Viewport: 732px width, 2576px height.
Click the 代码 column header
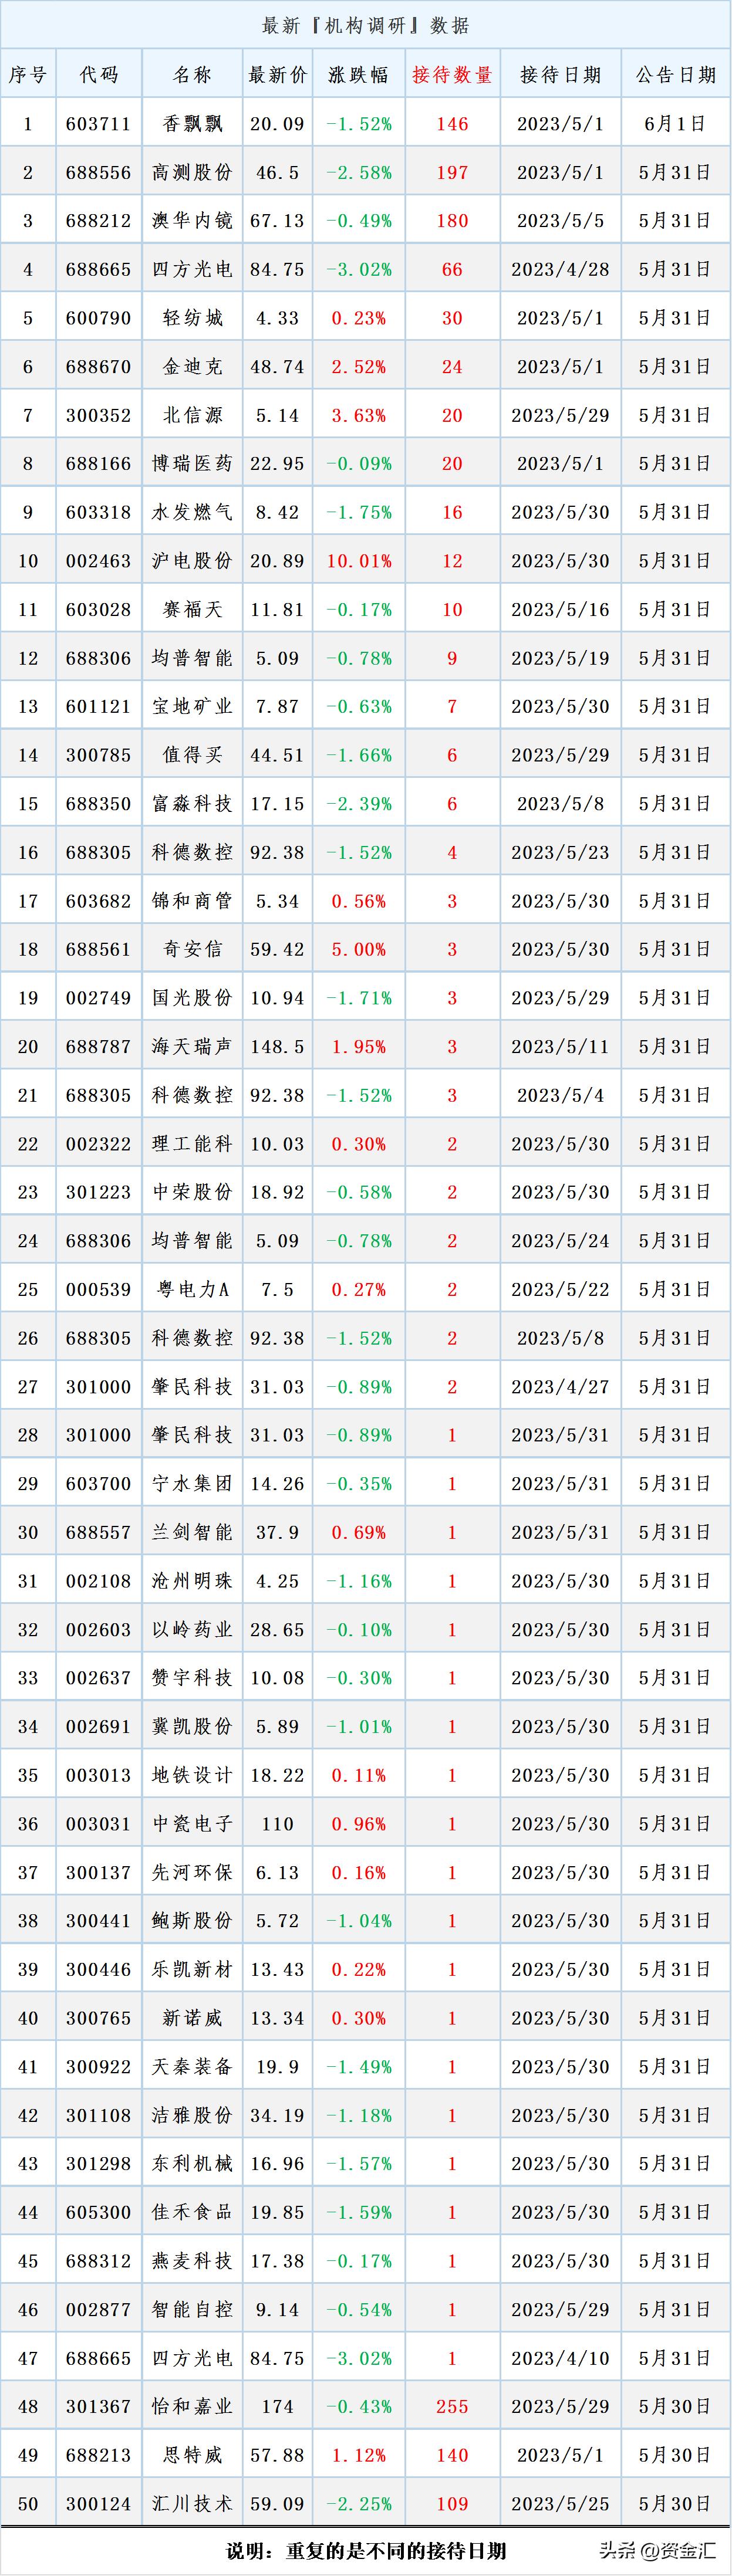tap(98, 75)
